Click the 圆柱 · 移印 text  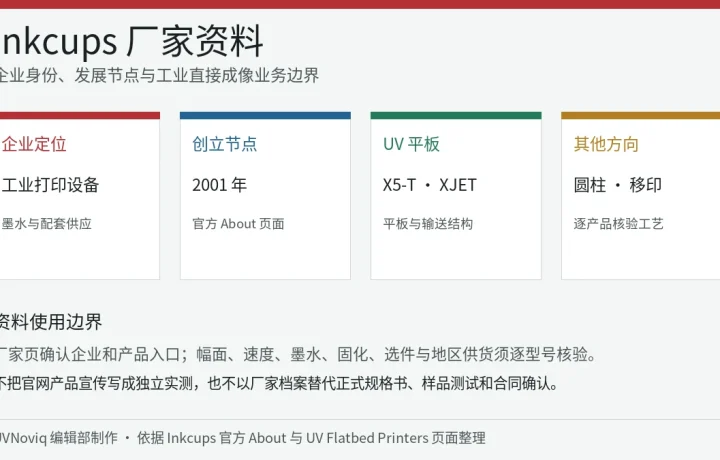click(618, 185)
